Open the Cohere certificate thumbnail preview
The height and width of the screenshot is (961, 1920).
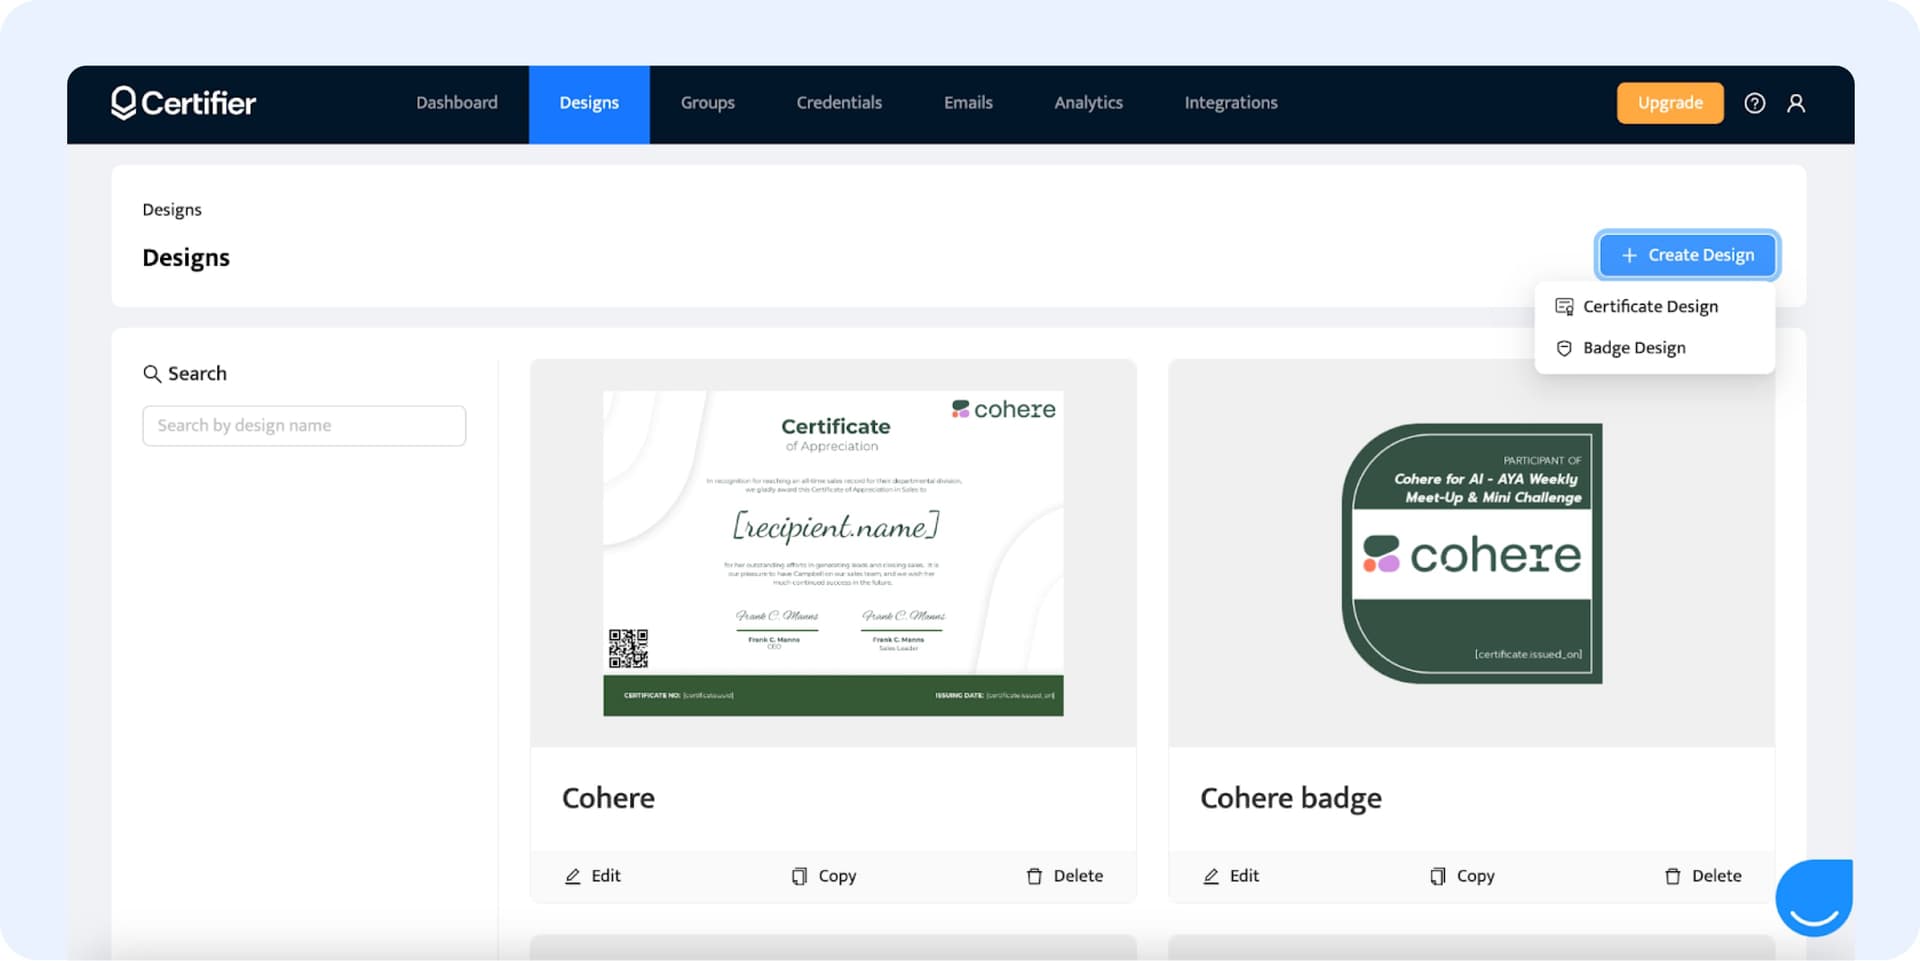point(833,553)
